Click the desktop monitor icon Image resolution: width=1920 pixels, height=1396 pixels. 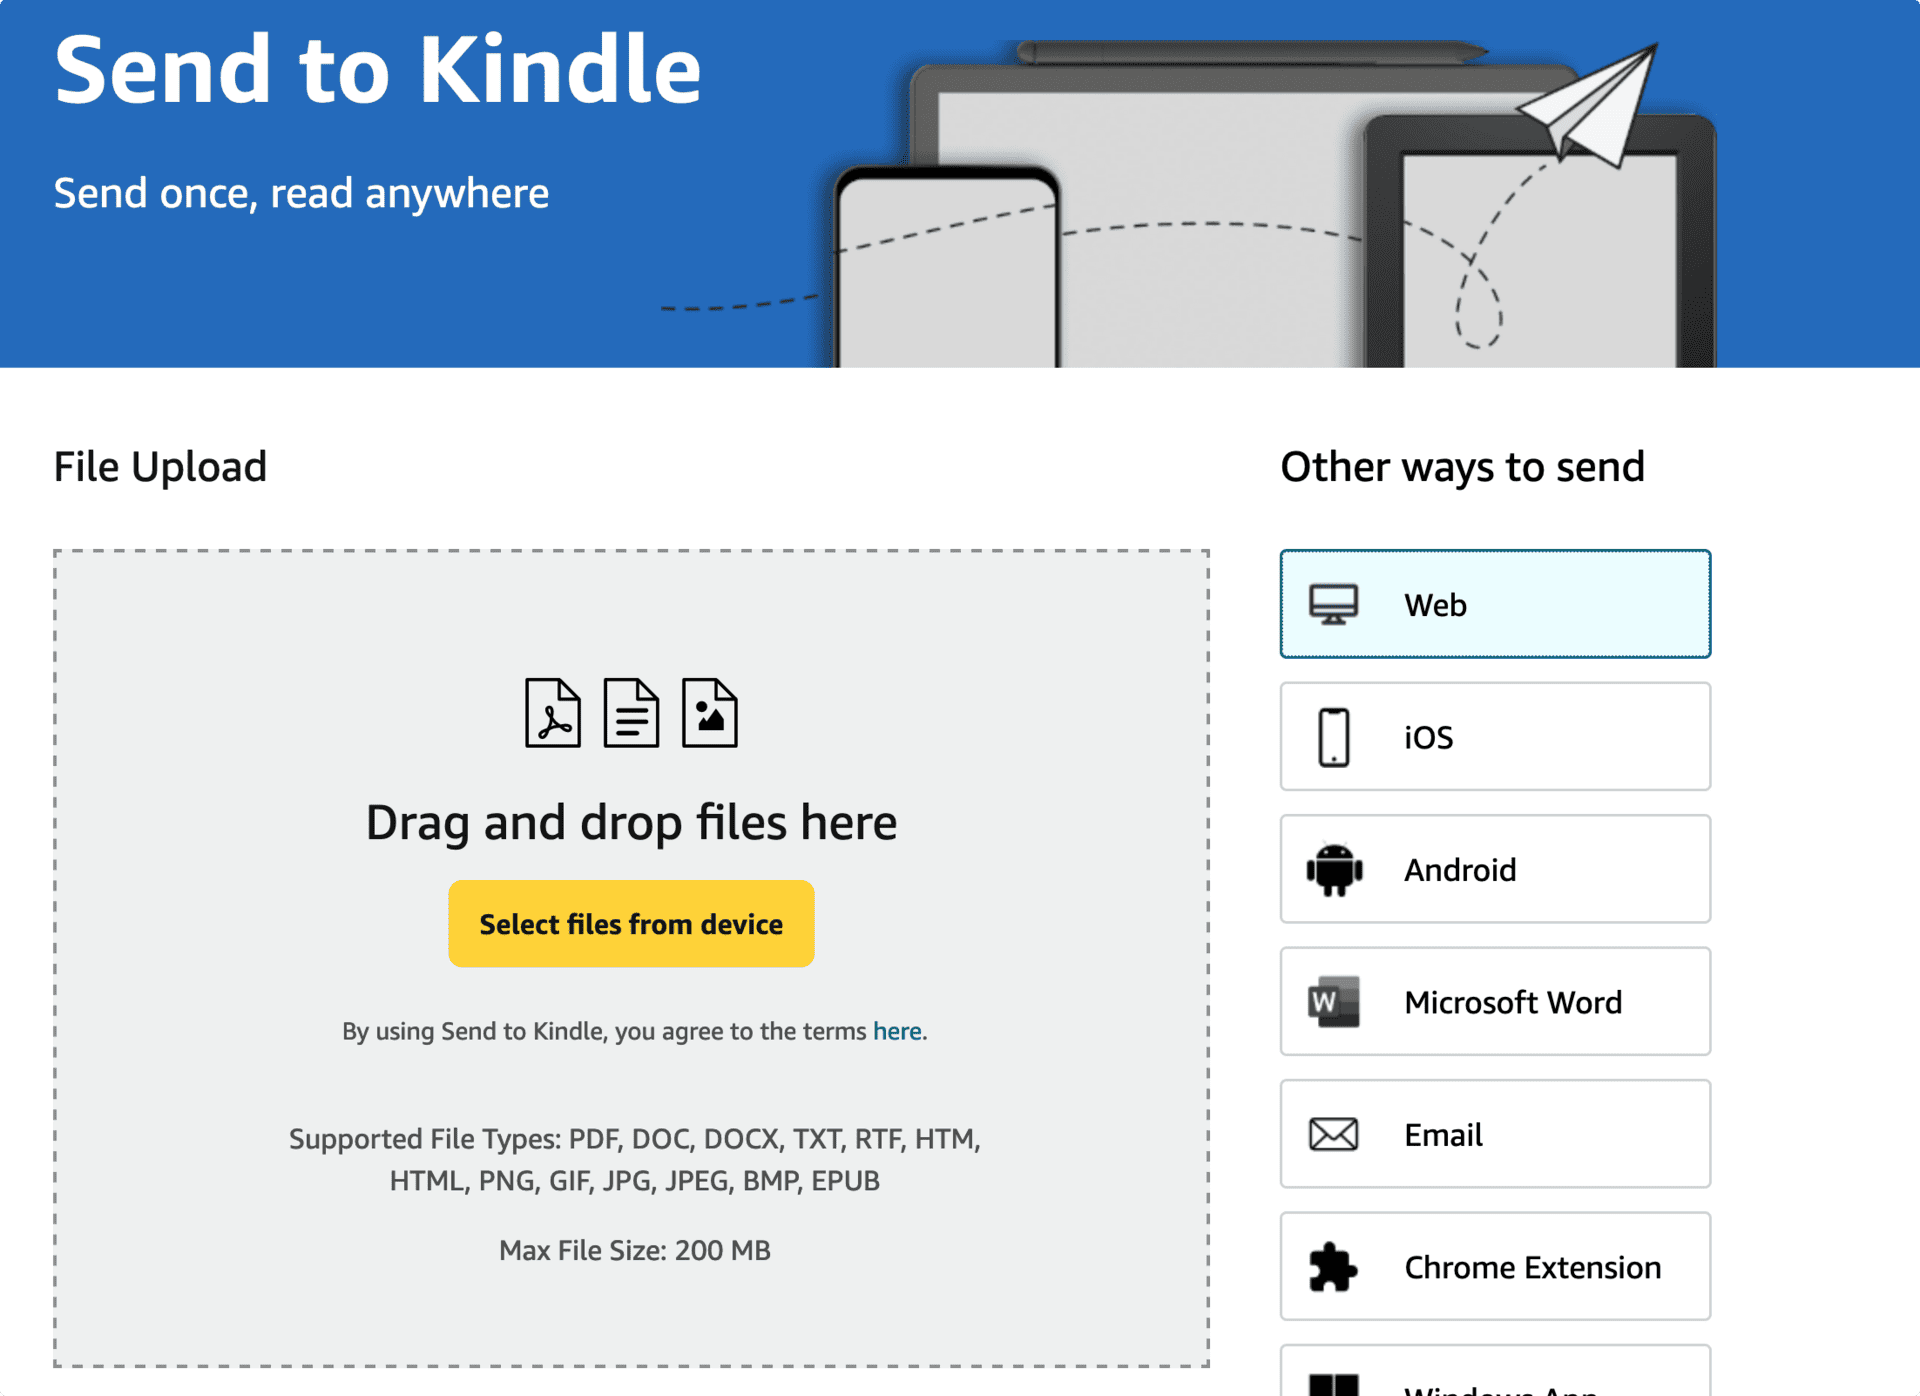click(x=1334, y=605)
